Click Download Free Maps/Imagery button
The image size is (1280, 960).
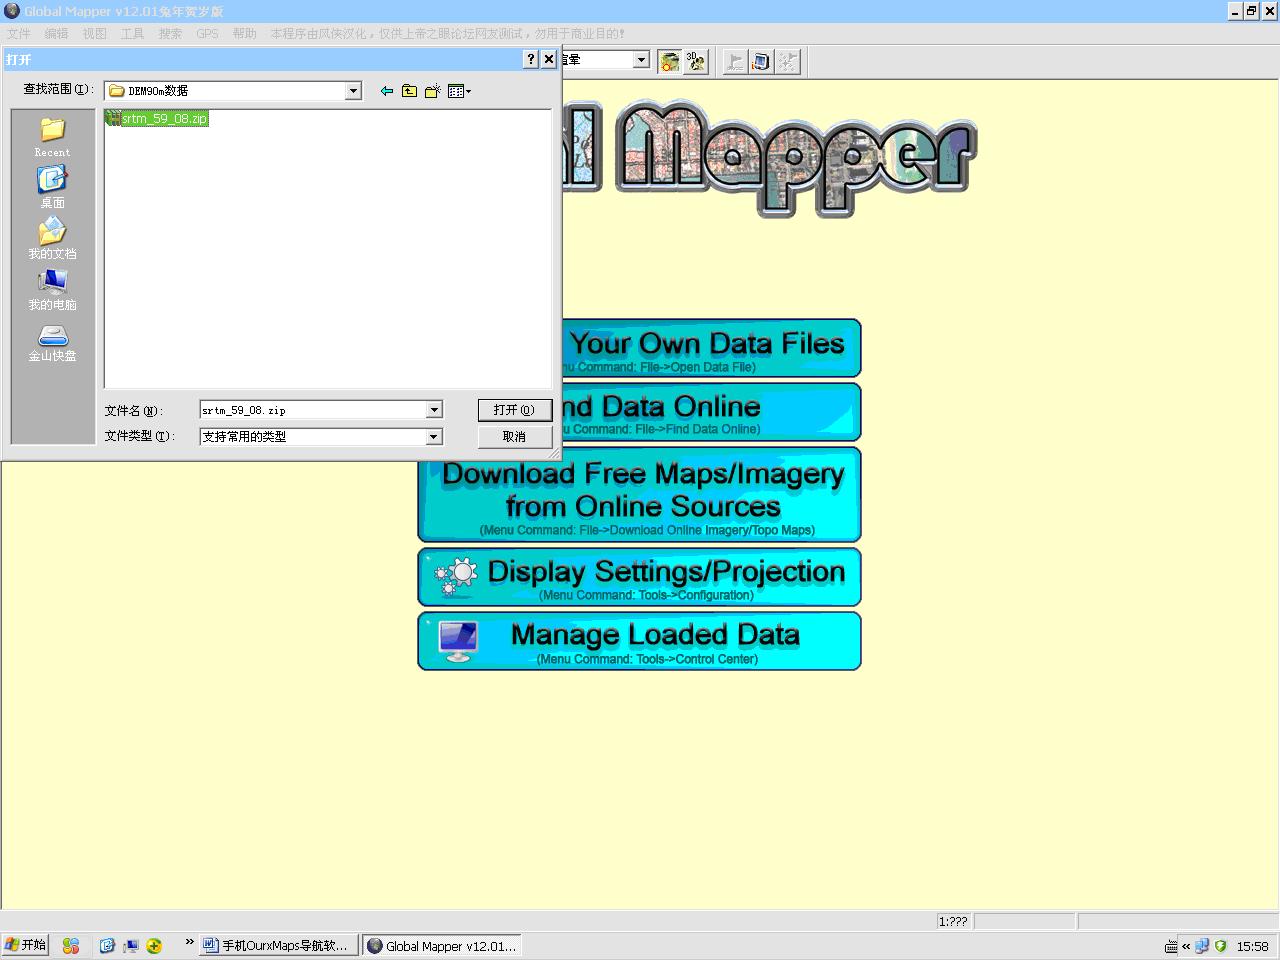639,495
